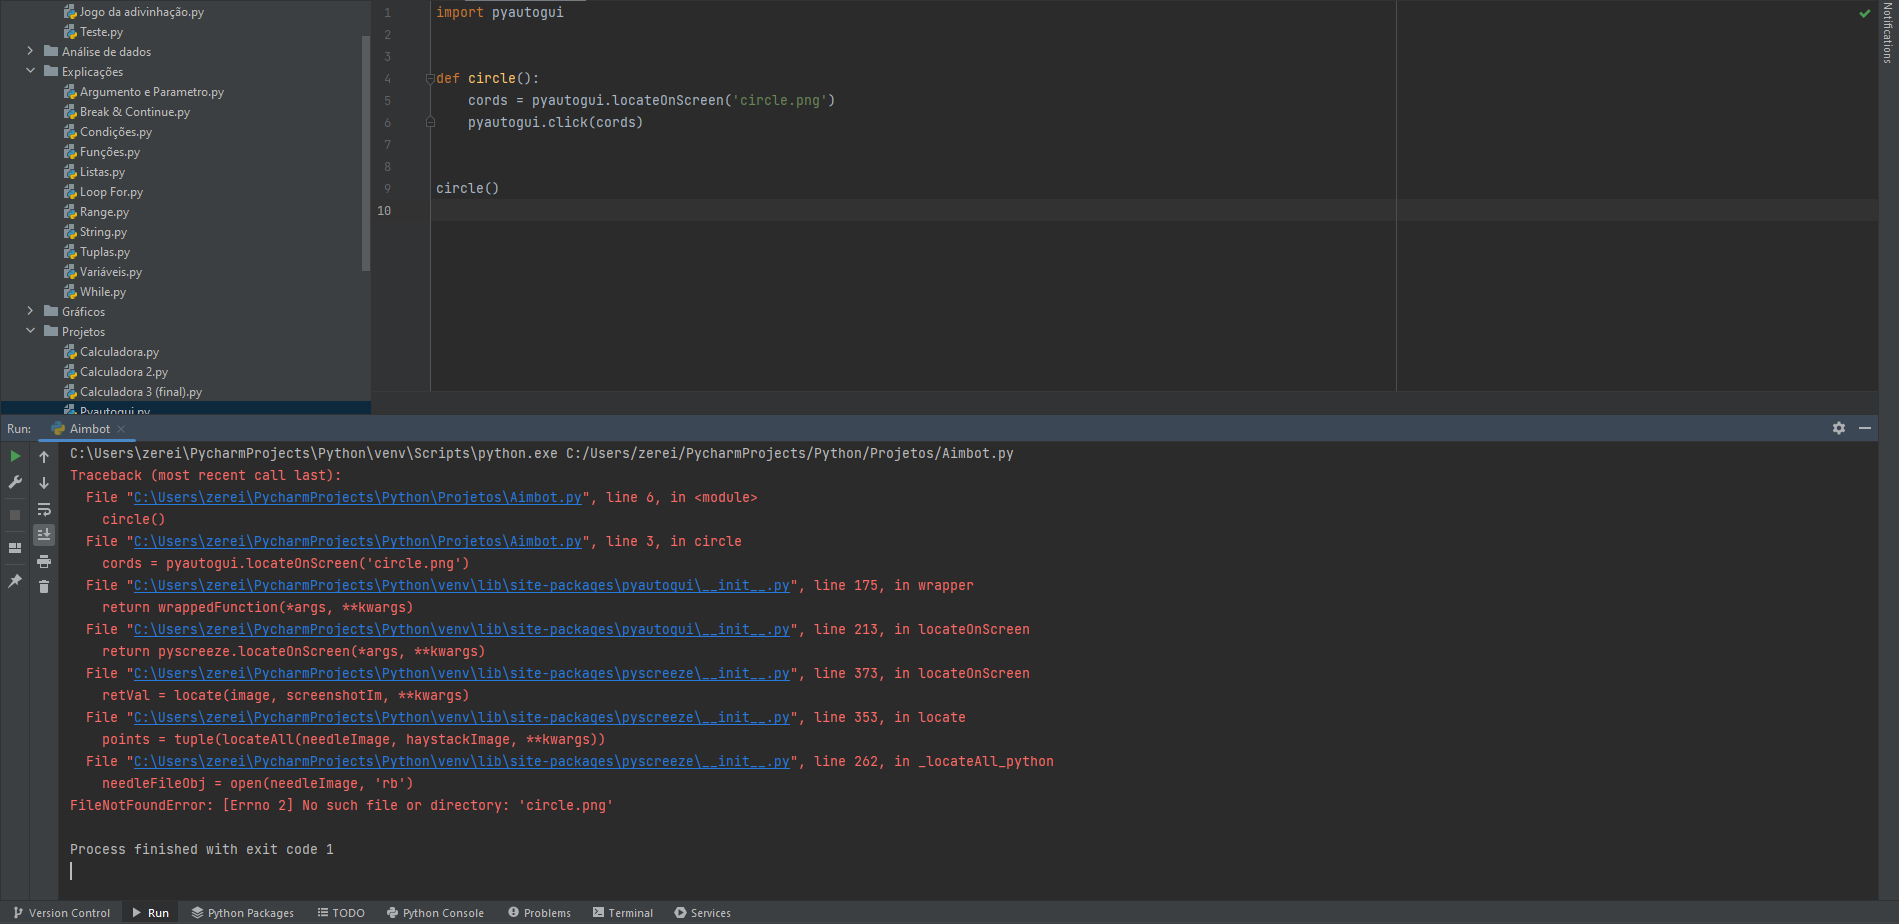Go down the stack trace arrow
Viewport: 1899px width, 924px height.
click(x=44, y=482)
